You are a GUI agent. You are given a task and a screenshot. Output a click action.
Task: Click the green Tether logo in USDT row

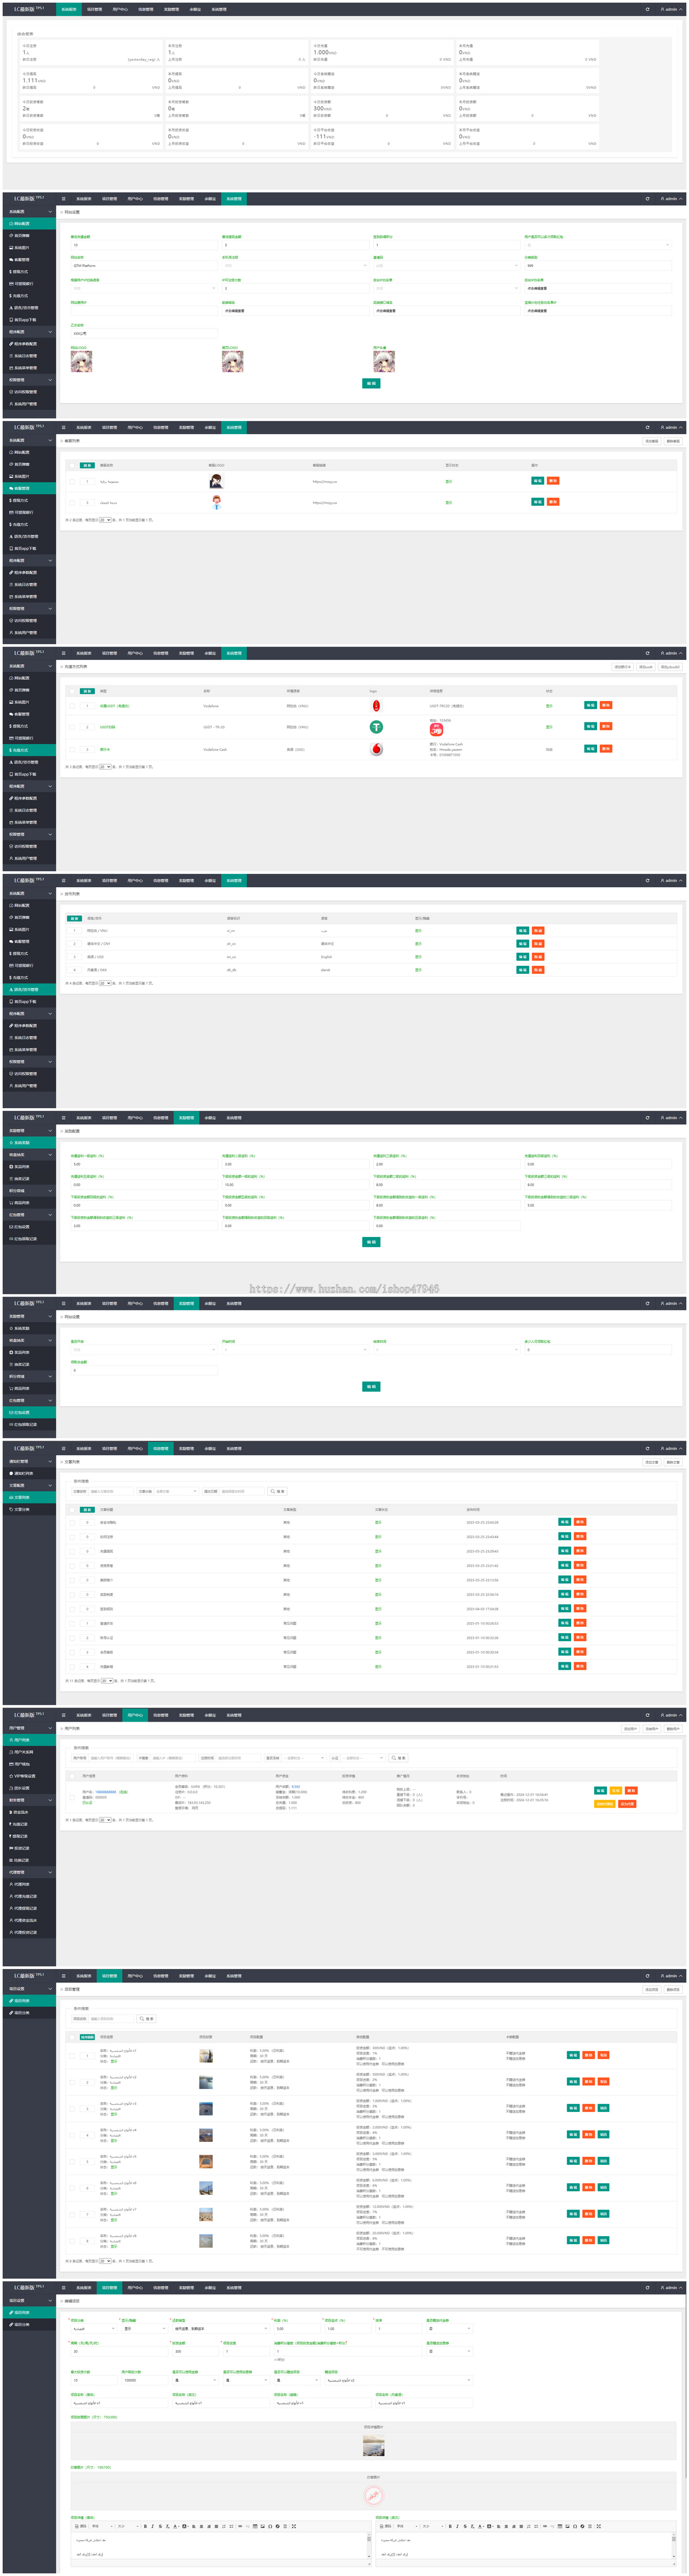point(376,727)
